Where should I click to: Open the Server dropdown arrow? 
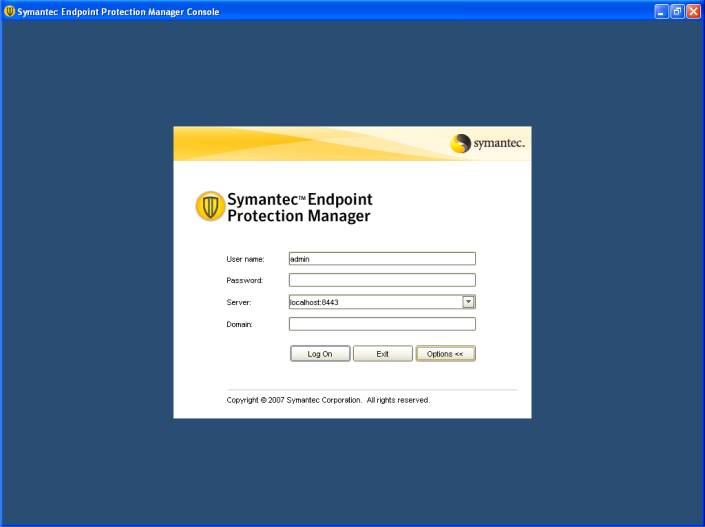[x=469, y=302]
